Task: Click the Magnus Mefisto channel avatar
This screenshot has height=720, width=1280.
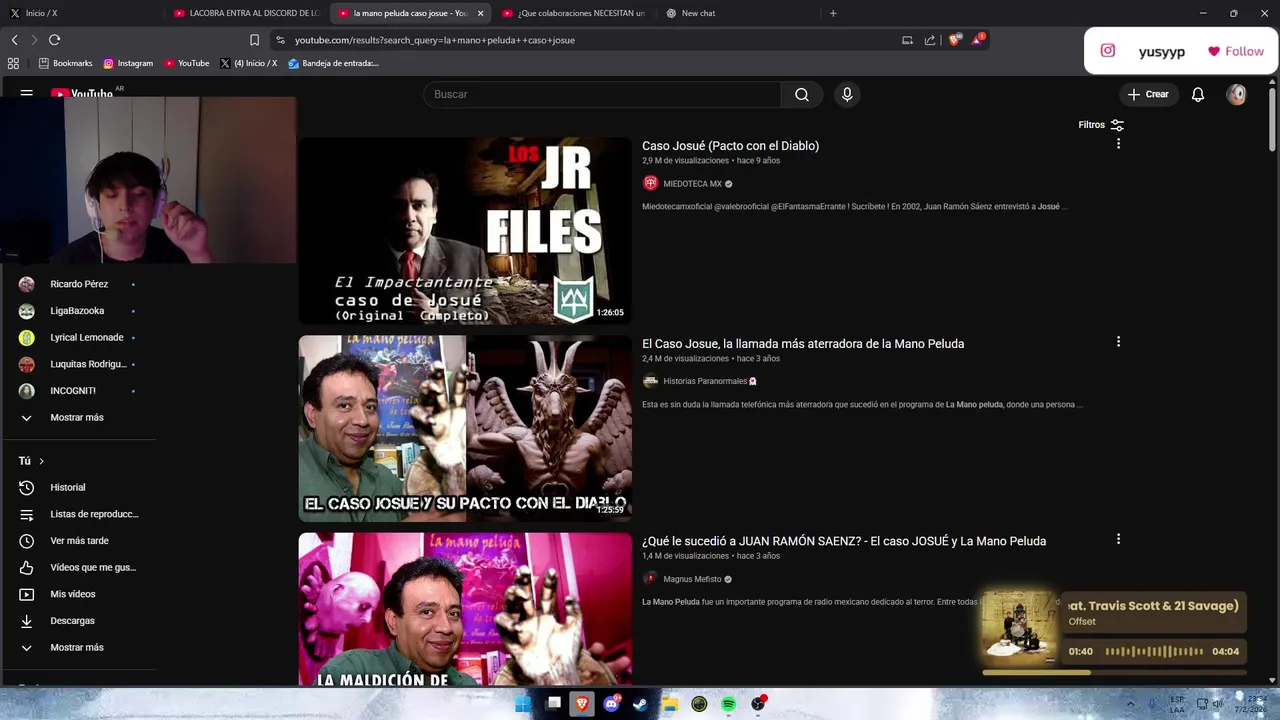Action: click(x=650, y=578)
